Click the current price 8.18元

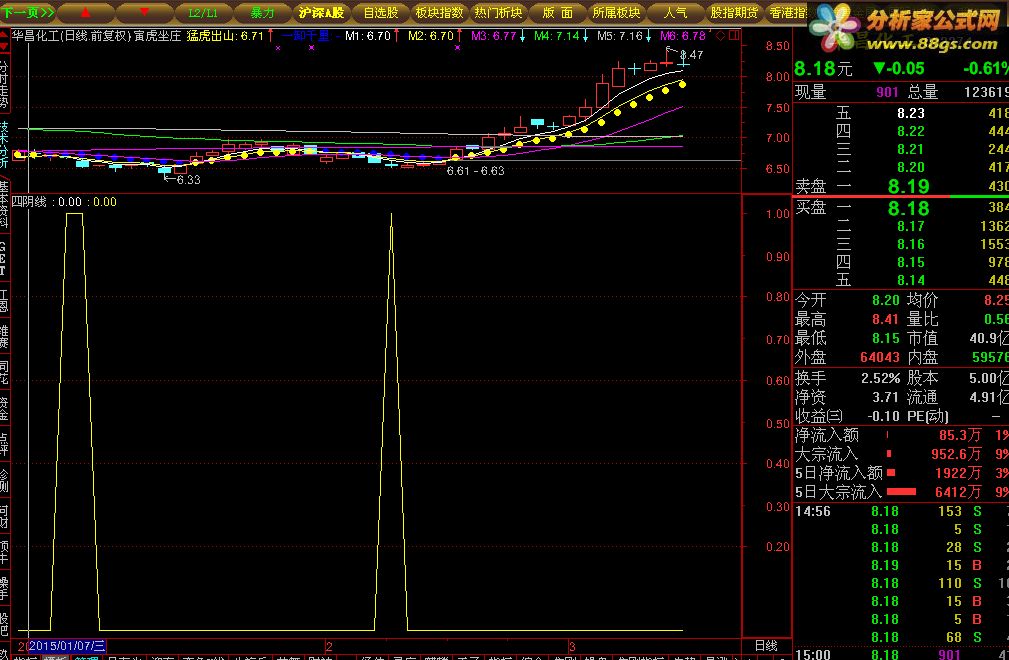coord(823,68)
